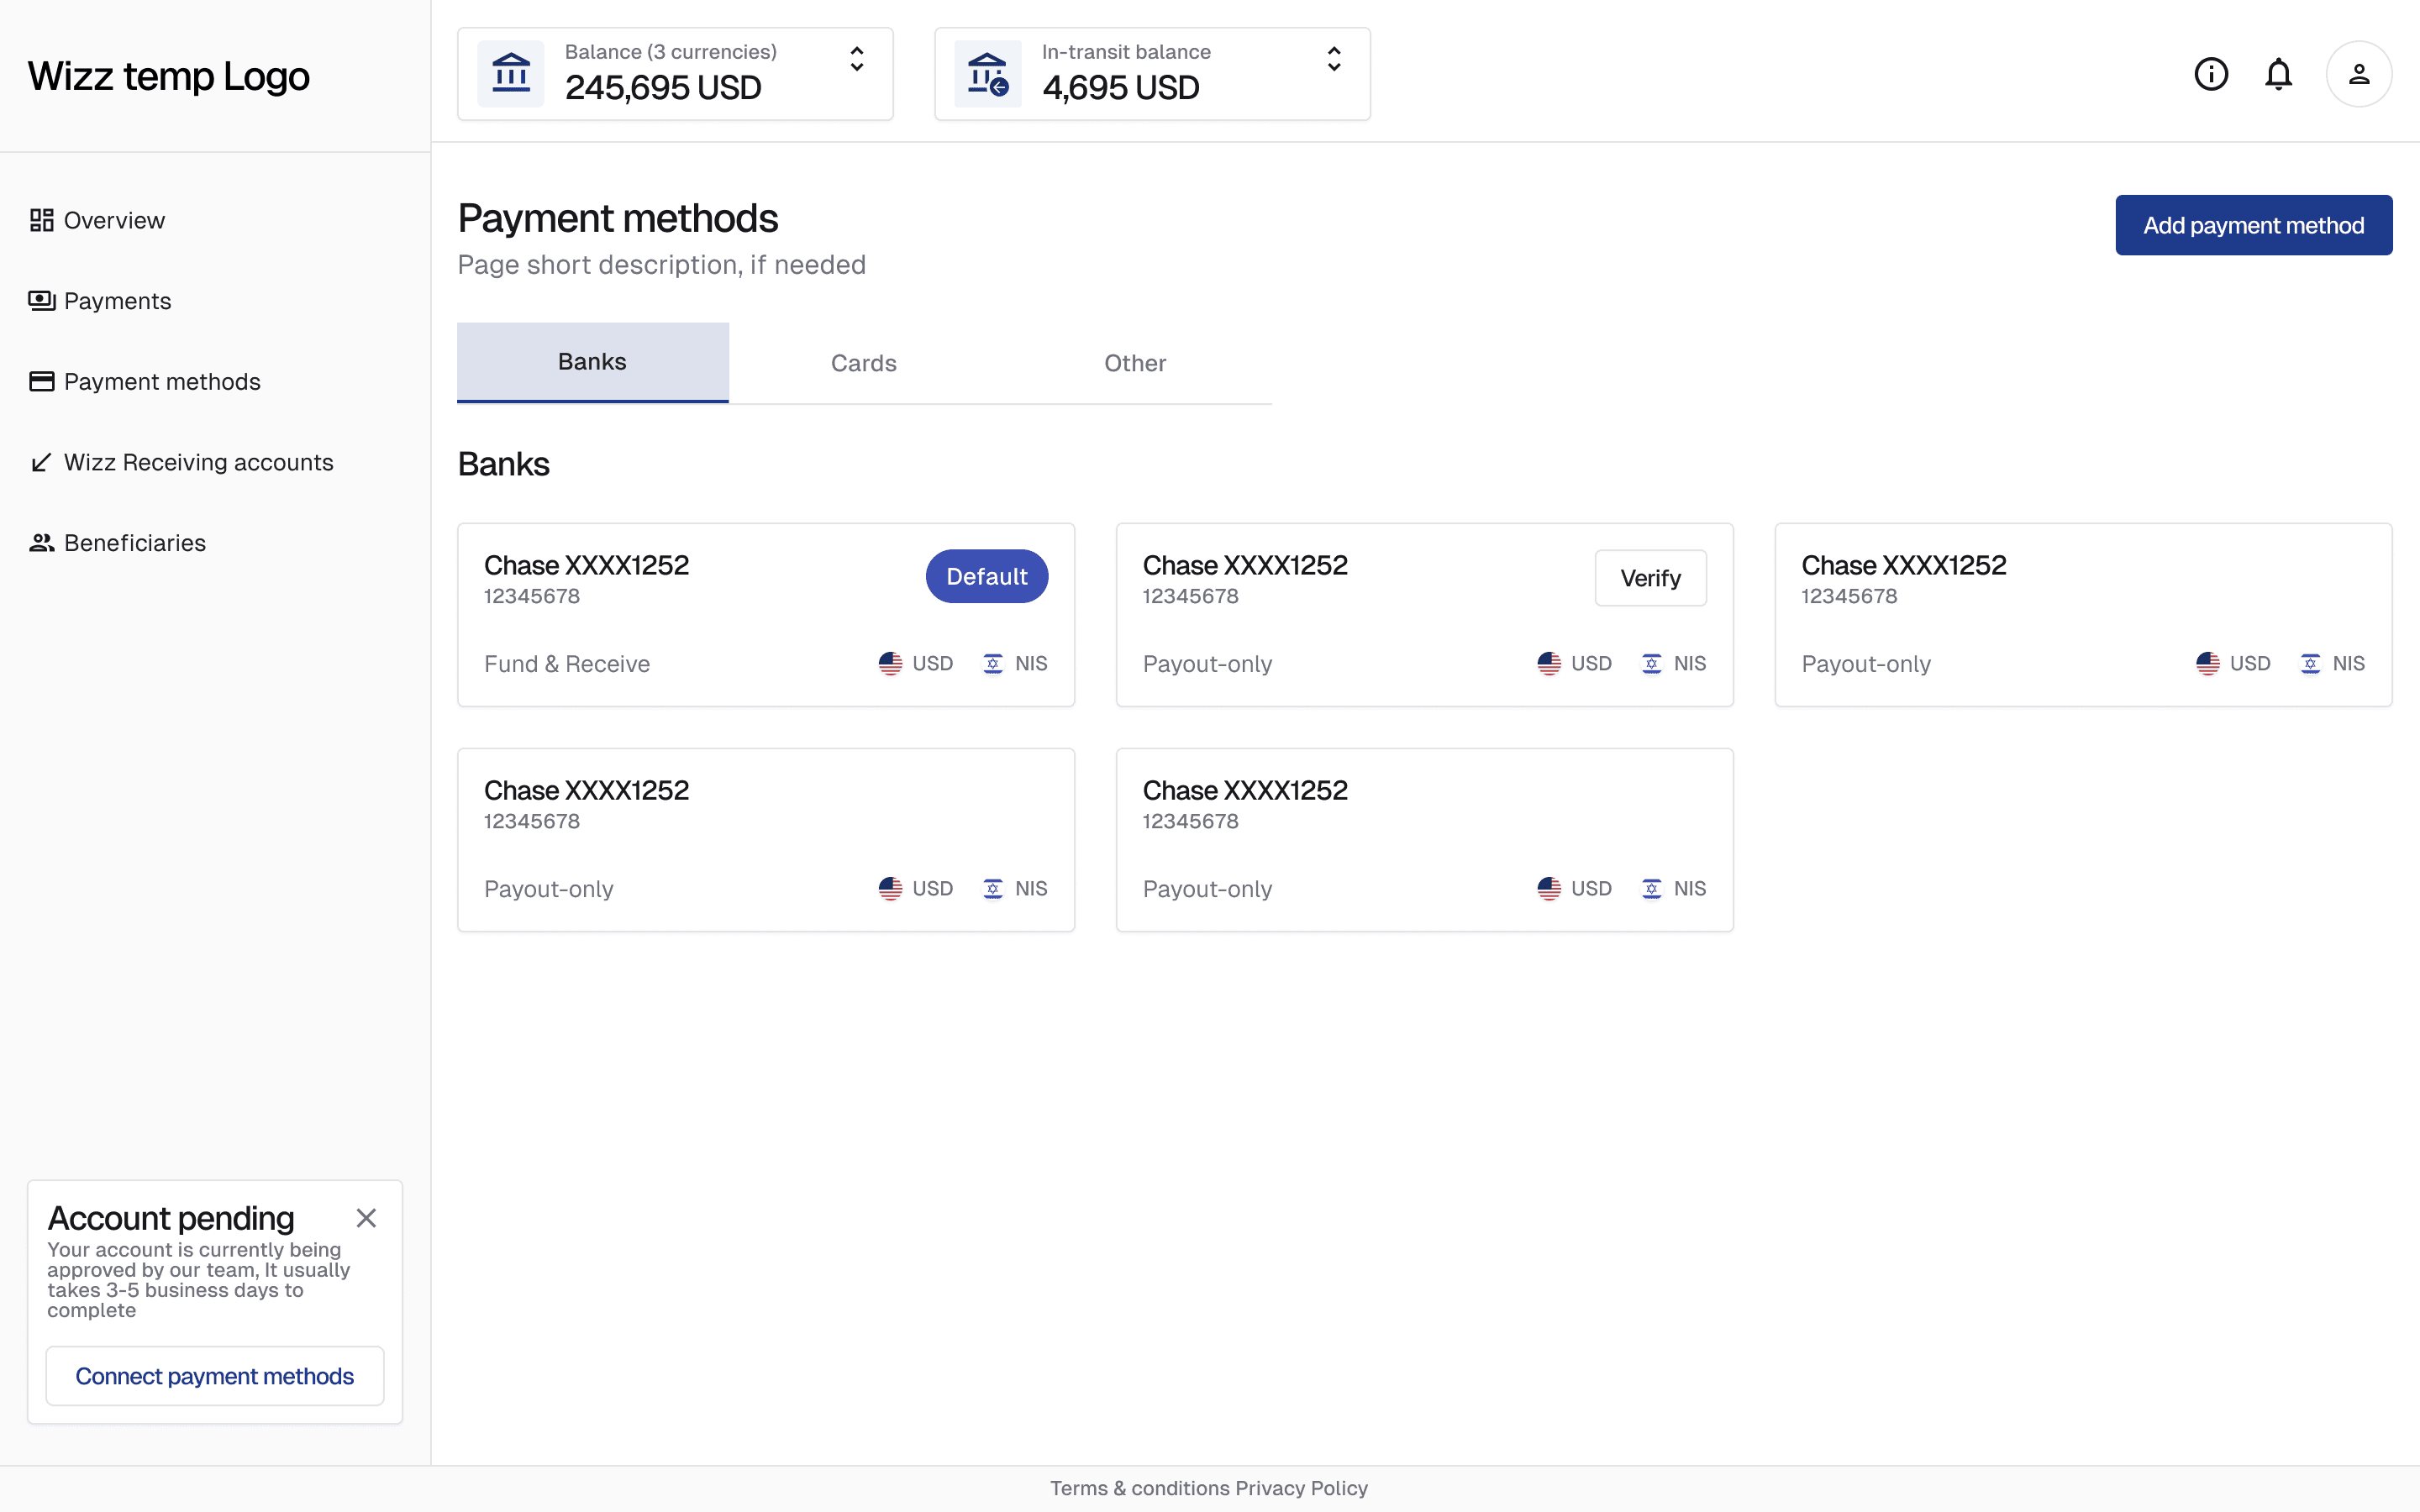Expand the In-transit balance chevron
The image size is (2420, 1512).
pyautogui.click(x=1334, y=59)
